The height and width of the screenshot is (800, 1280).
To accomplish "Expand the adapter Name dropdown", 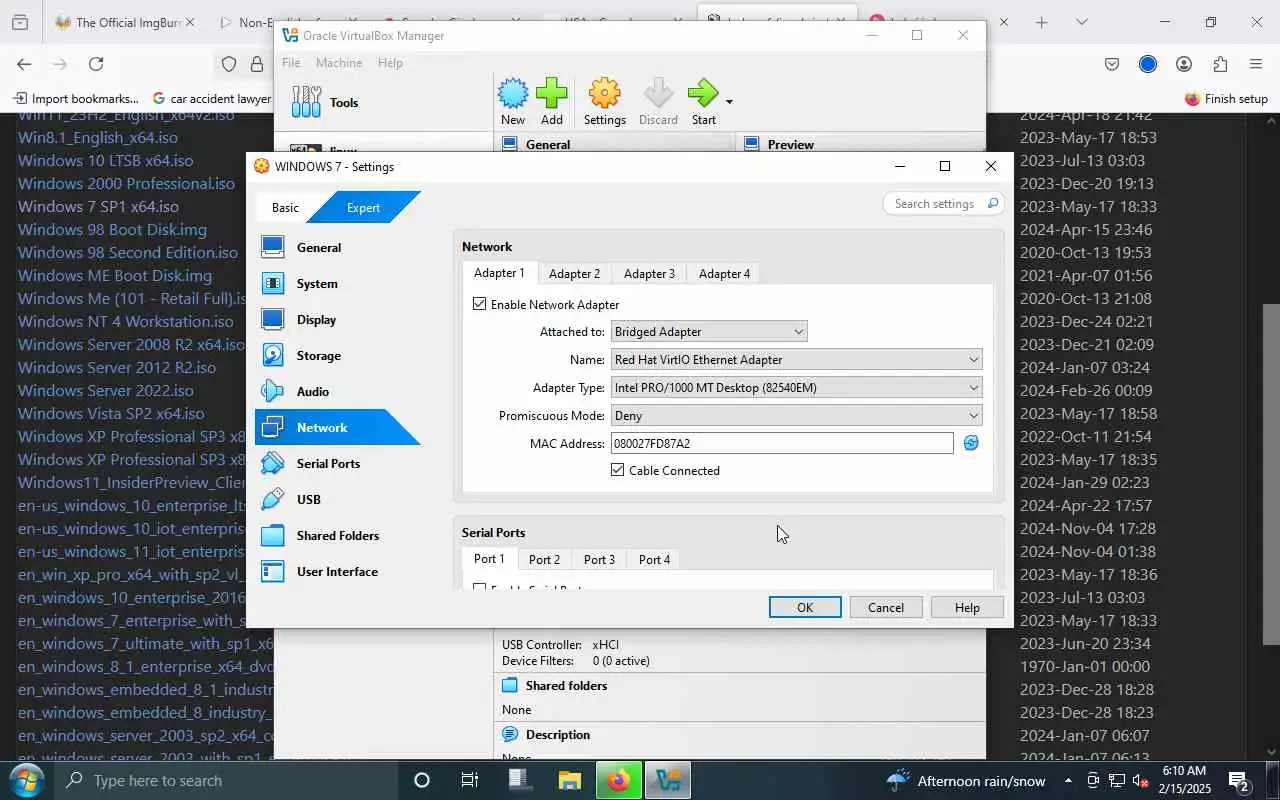I will 796,360.
